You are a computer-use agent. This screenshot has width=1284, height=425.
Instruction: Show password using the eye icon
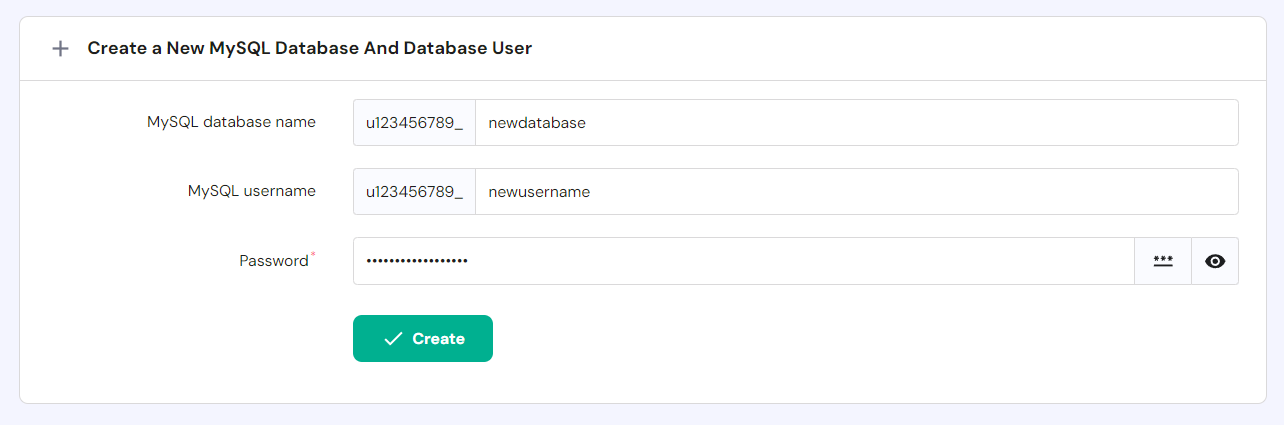pyautogui.click(x=1215, y=261)
